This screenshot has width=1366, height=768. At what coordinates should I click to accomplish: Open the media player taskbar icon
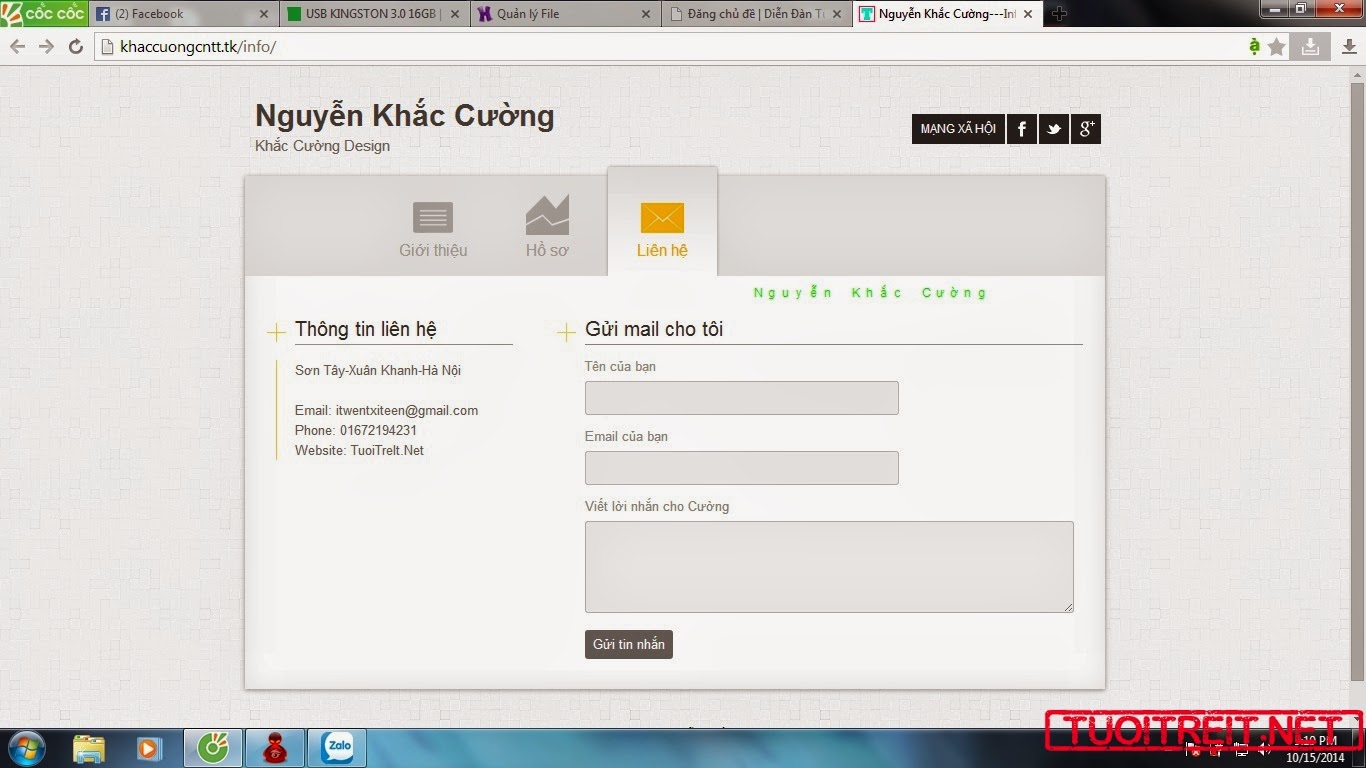[149, 748]
